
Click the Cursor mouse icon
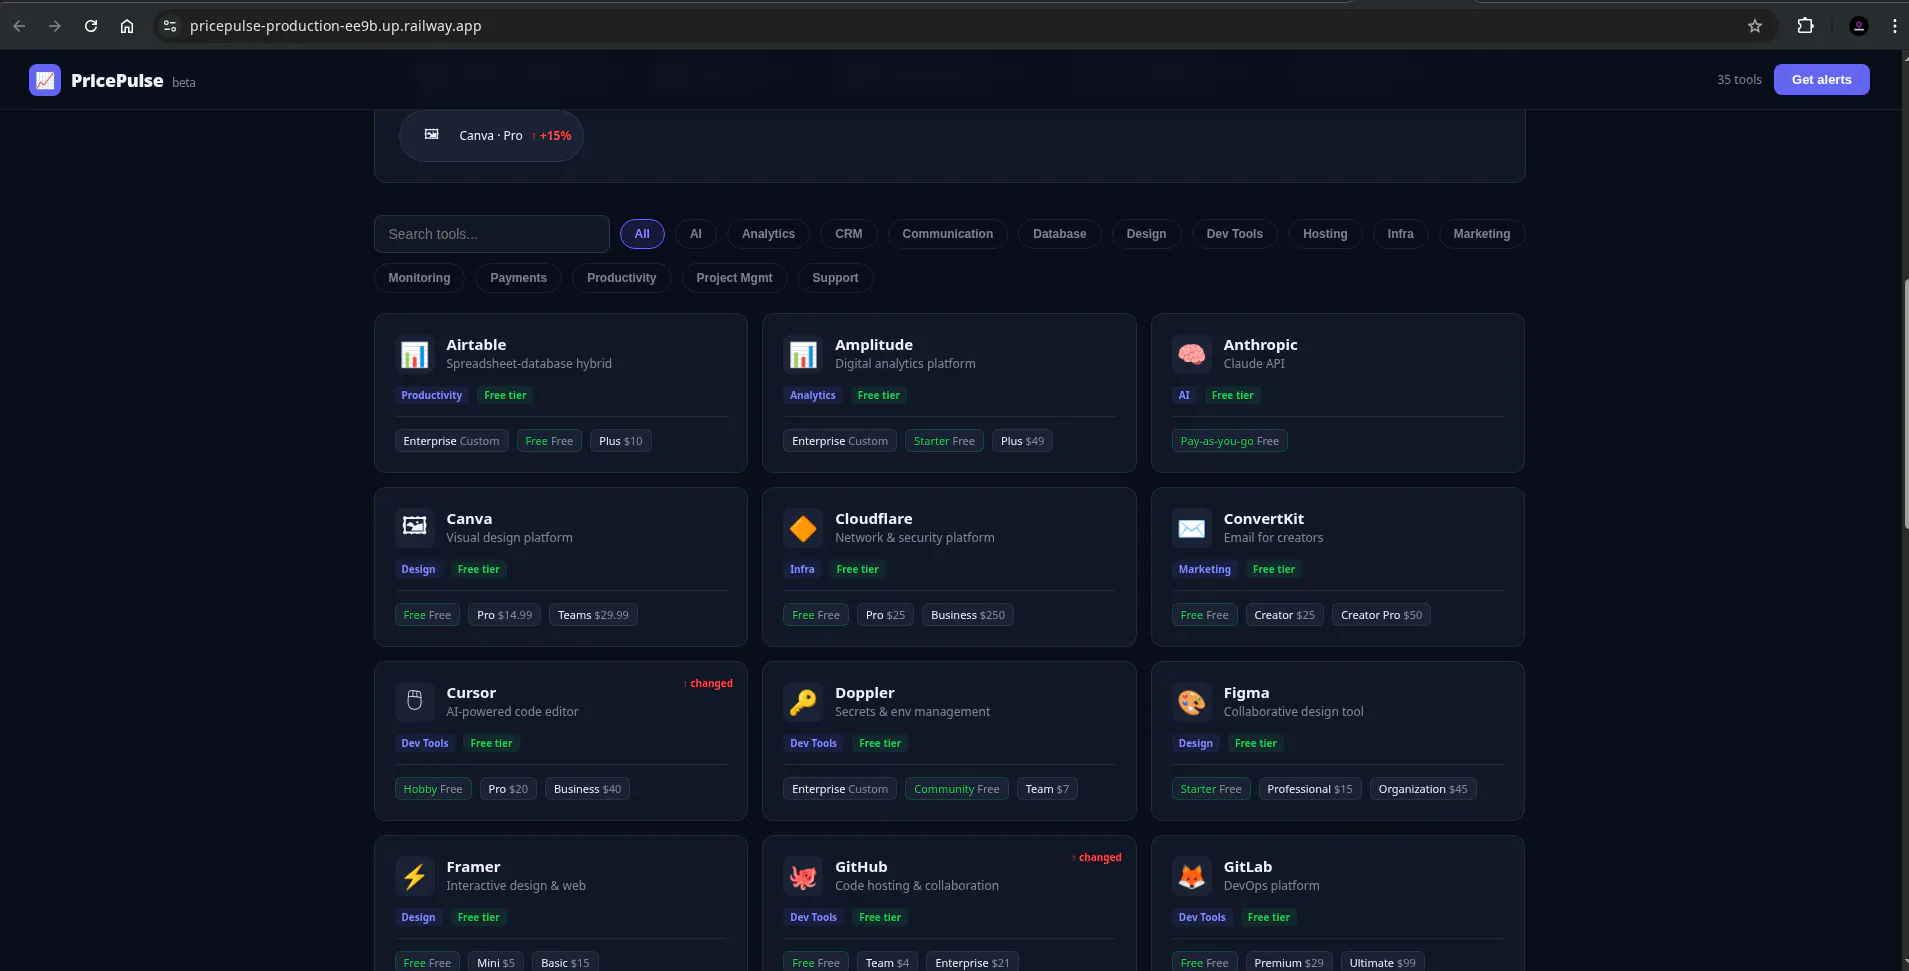click(414, 702)
